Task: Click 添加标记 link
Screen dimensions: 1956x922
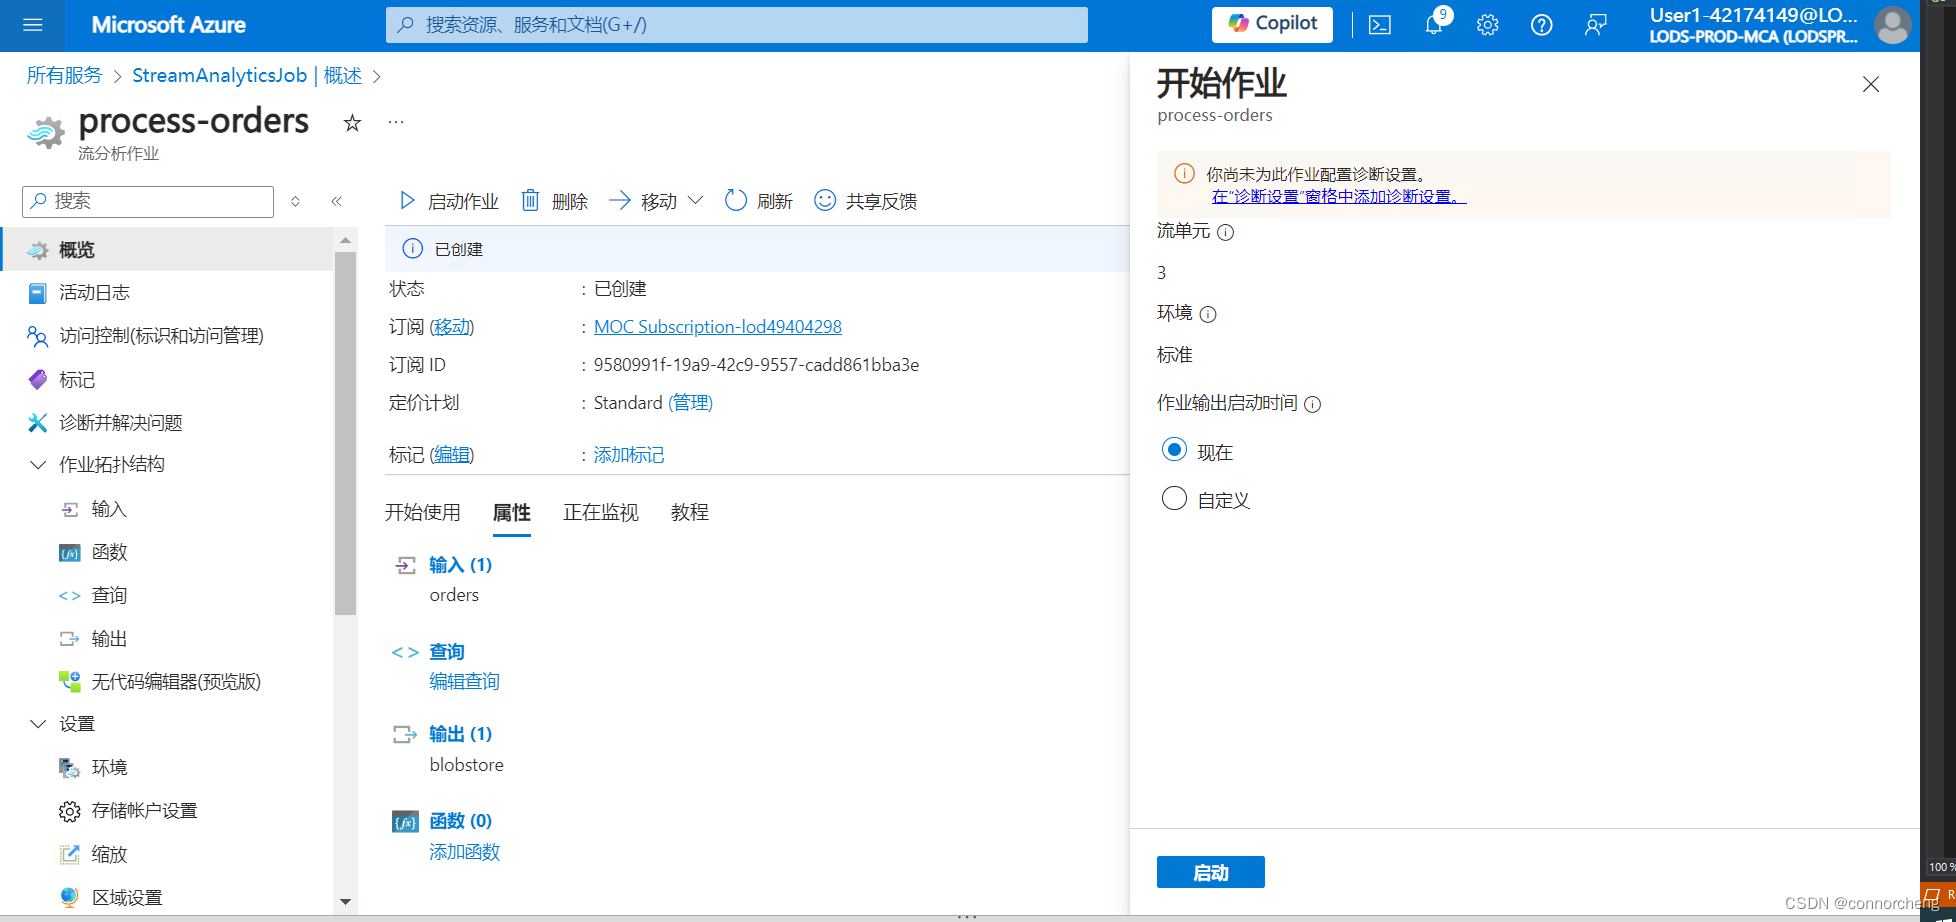Action: [629, 455]
